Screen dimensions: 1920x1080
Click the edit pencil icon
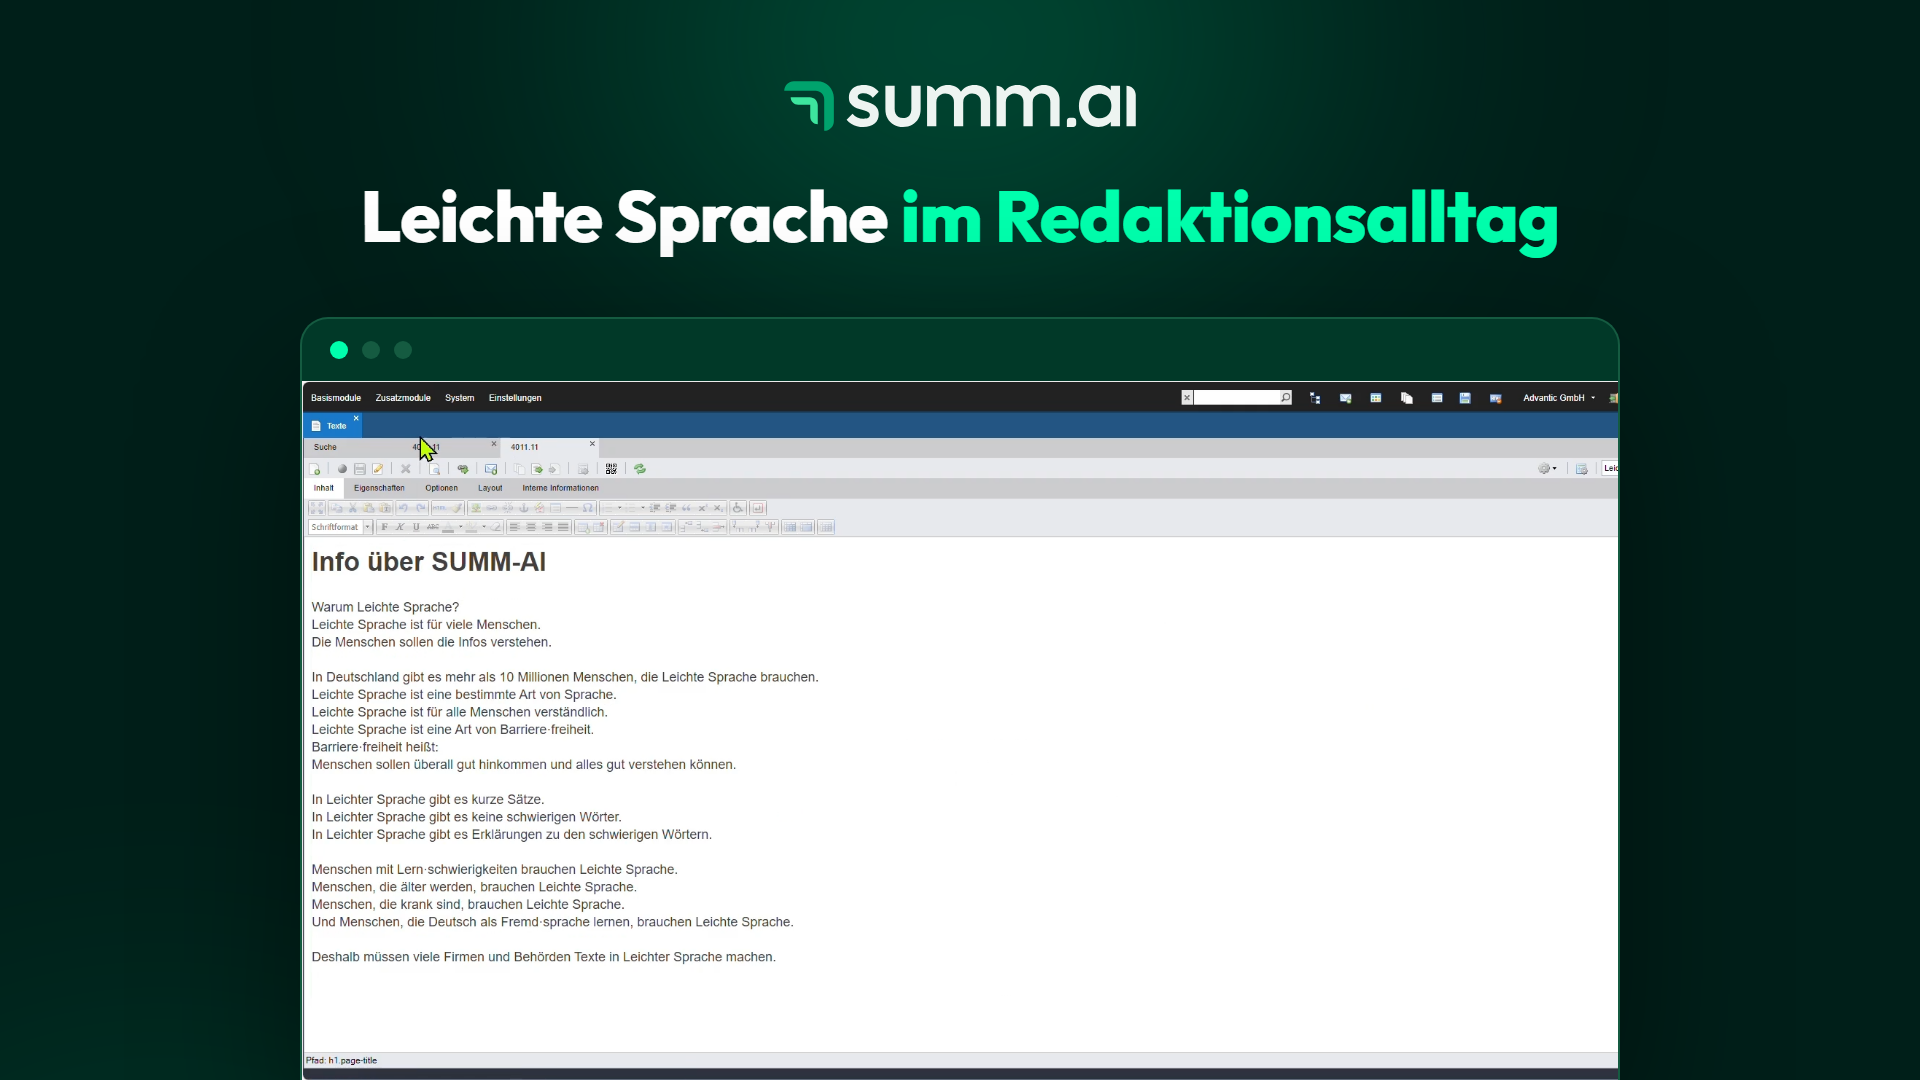coord(378,469)
